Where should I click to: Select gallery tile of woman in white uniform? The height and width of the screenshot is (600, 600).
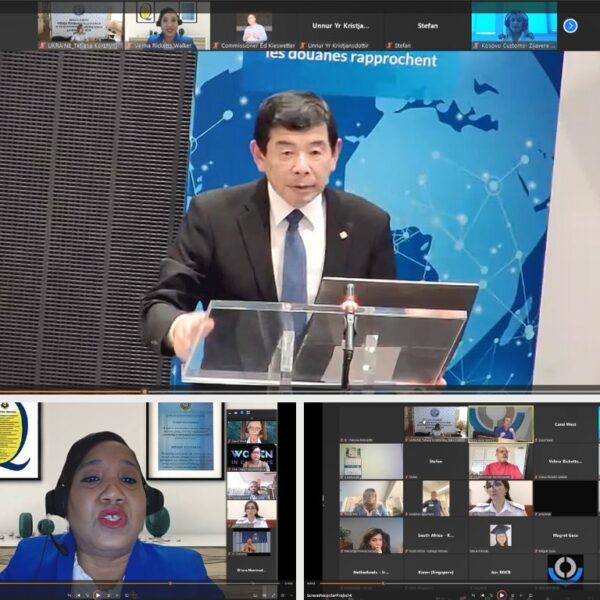pos(501,498)
